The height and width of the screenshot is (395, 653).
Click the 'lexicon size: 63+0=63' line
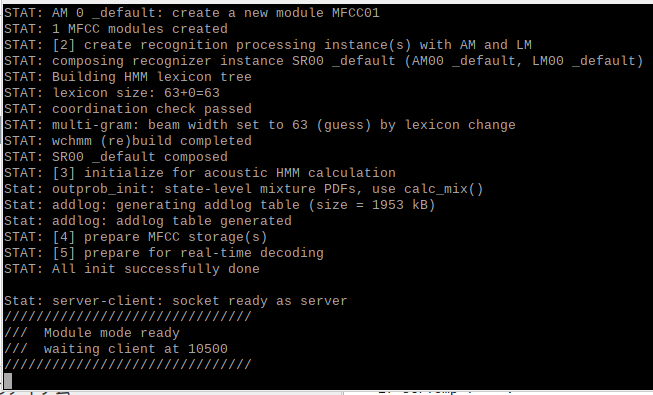112,93
